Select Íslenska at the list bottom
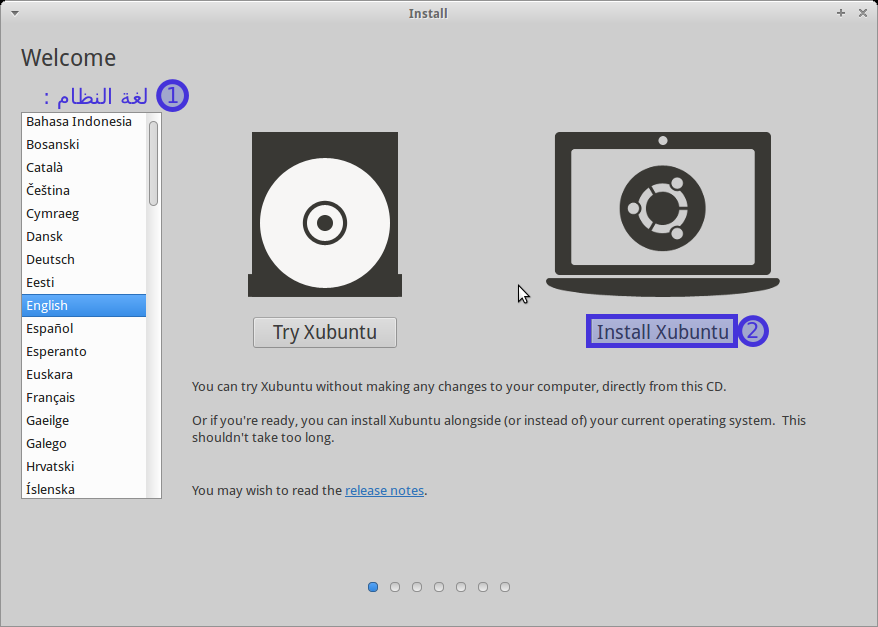 pos(84,488)
